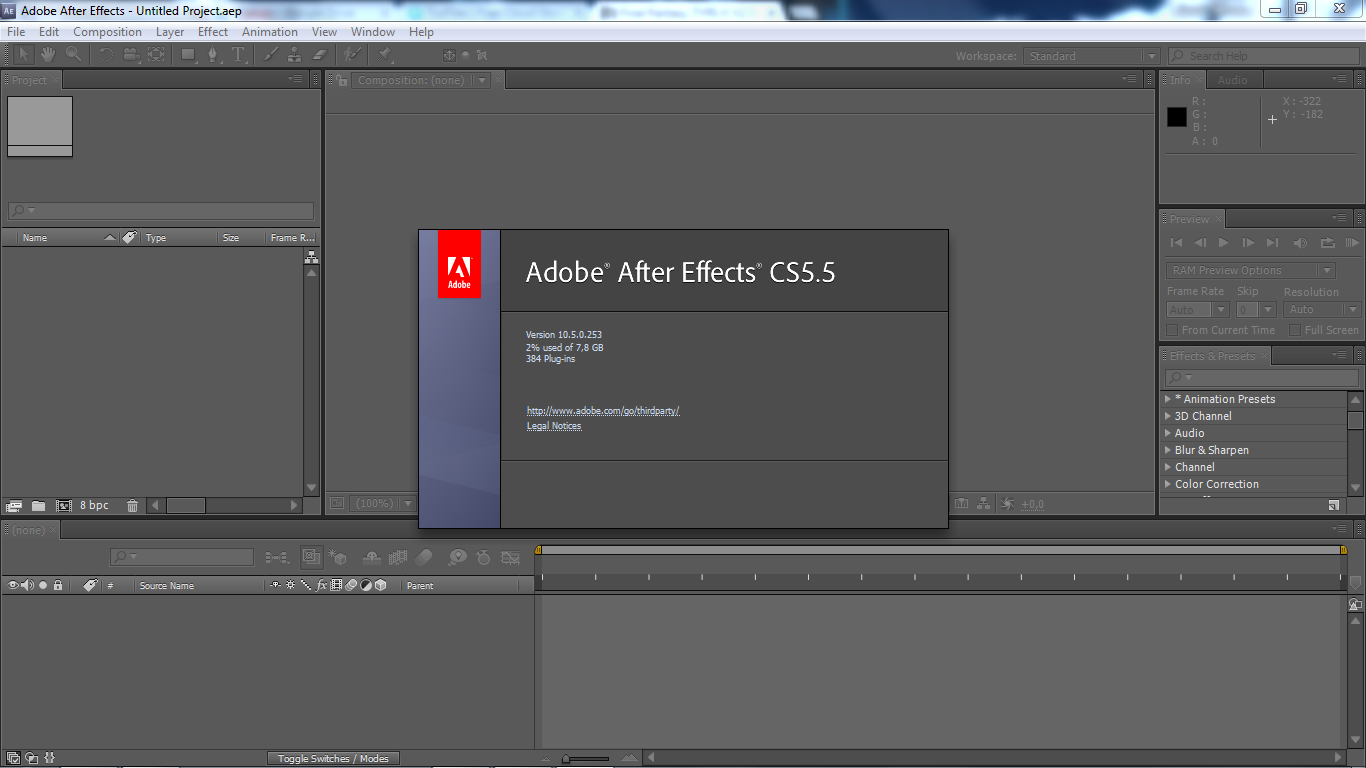
Task: Click the 8 bpc color depth button
Action: 94,506
